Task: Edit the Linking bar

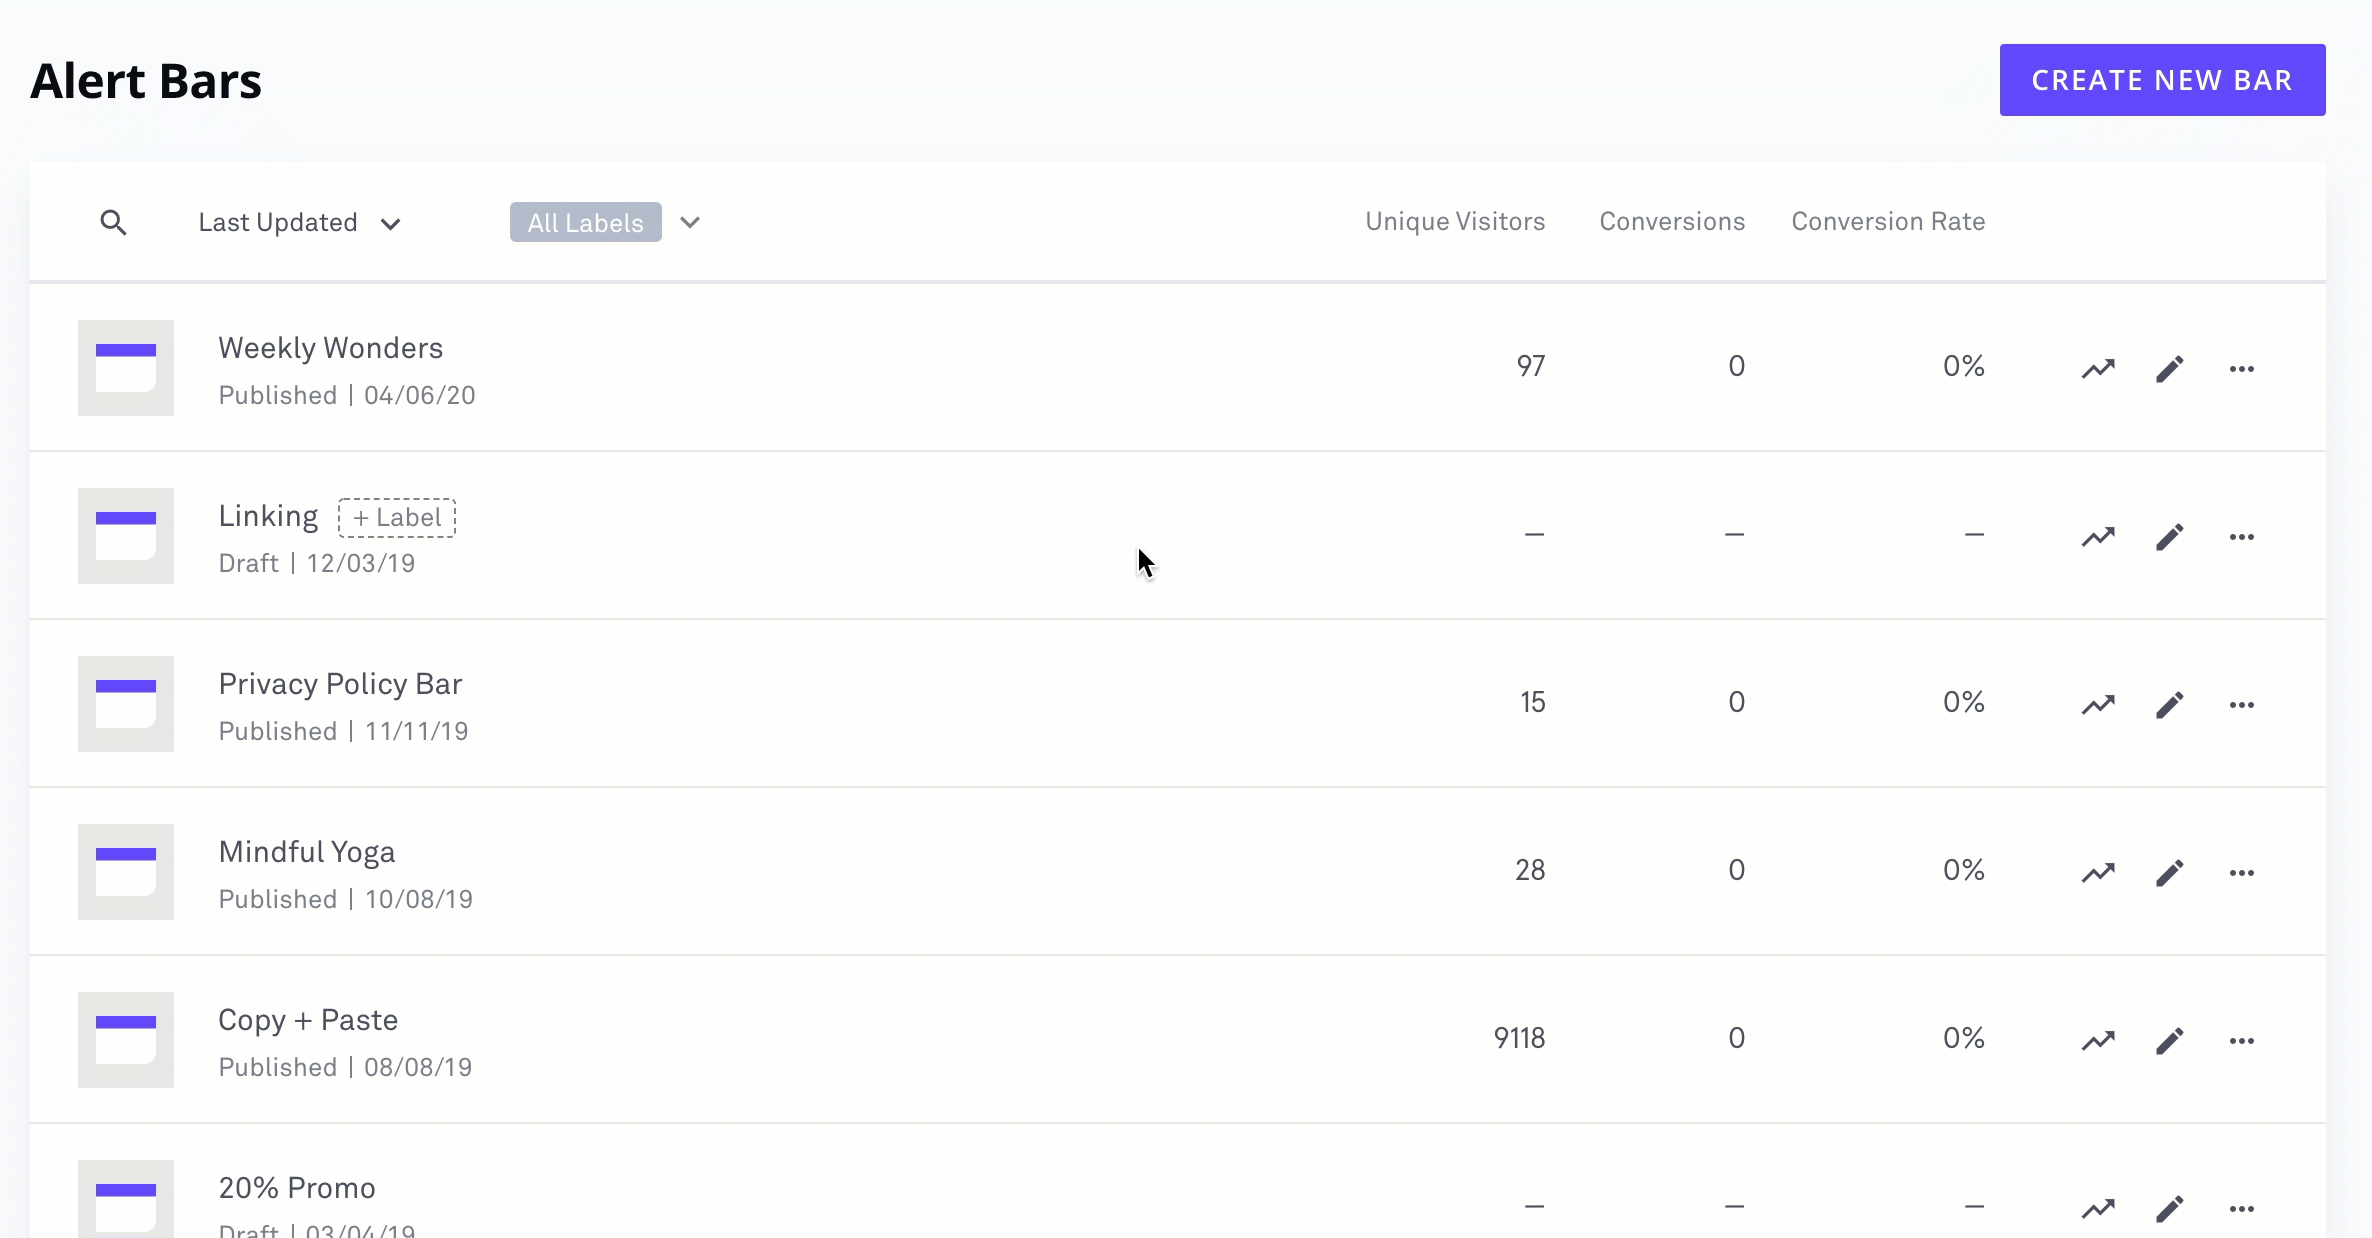Action: click(x=2169, y=537)
